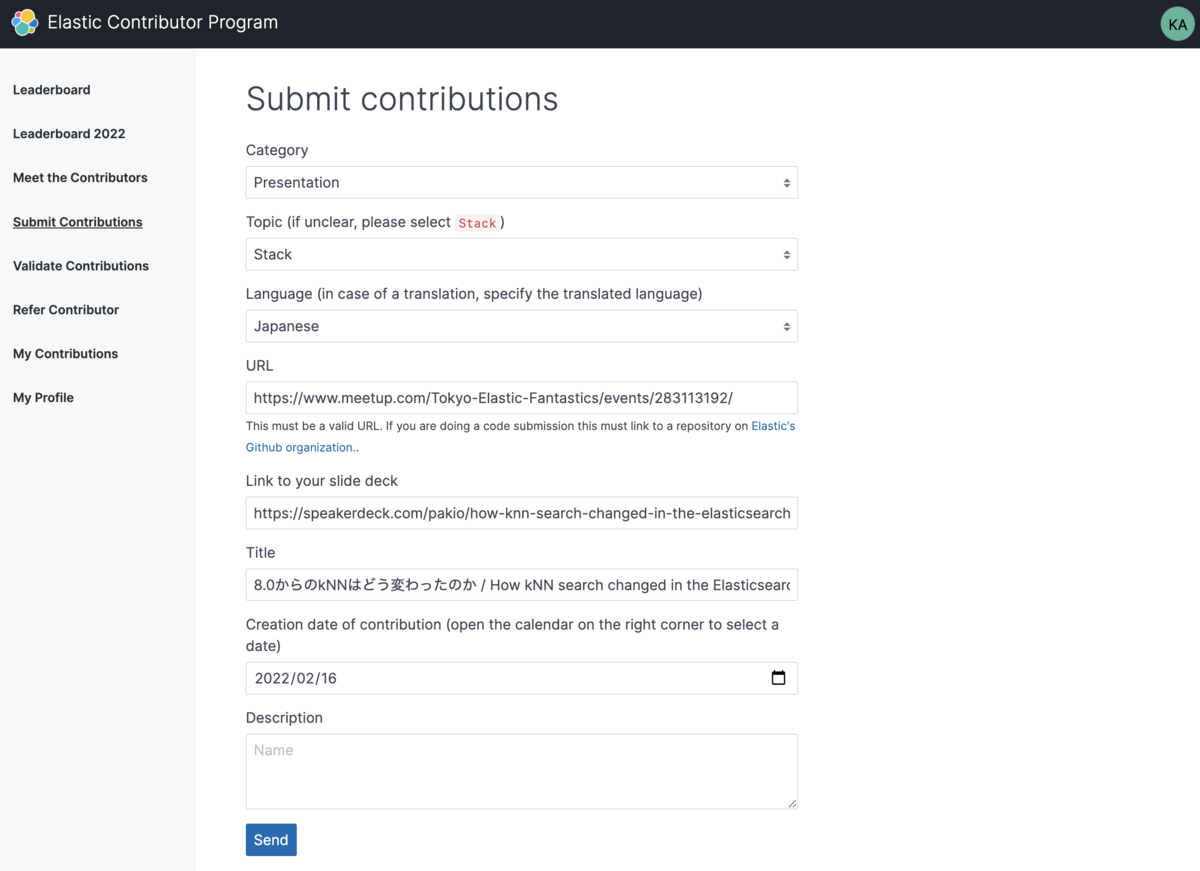Click the red Stack badge in Topic label
The image size is (1200, 871).
point(478,223)
